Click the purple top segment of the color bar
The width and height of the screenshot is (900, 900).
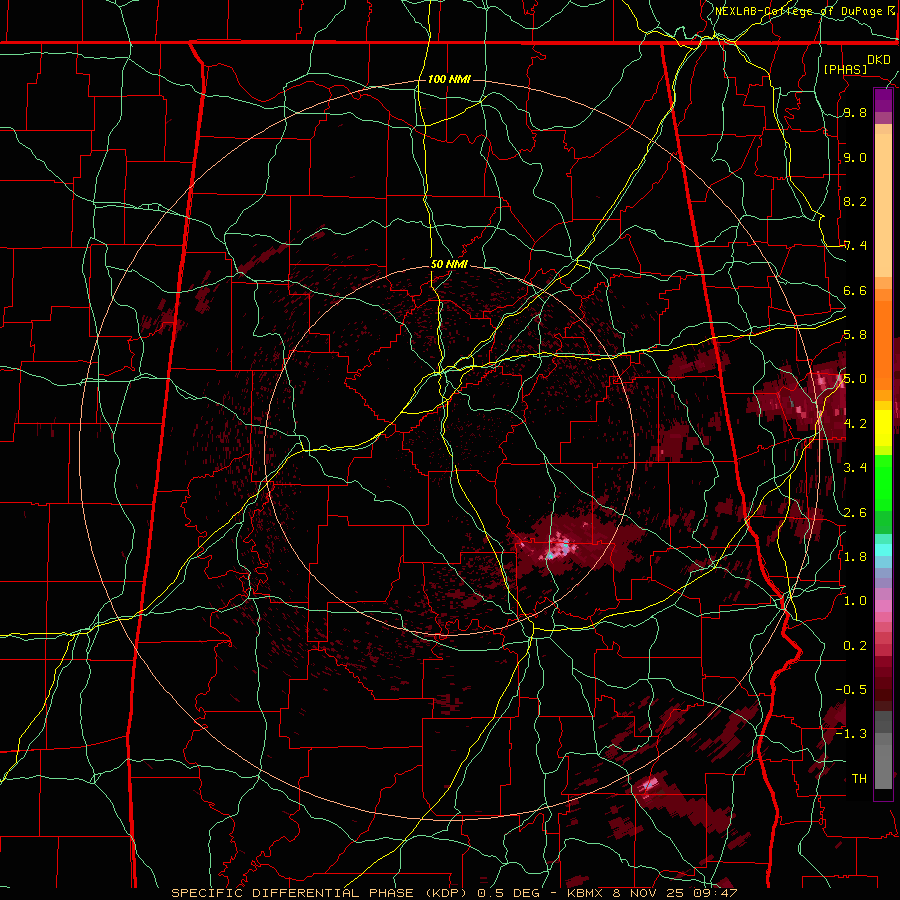(883, 100)
